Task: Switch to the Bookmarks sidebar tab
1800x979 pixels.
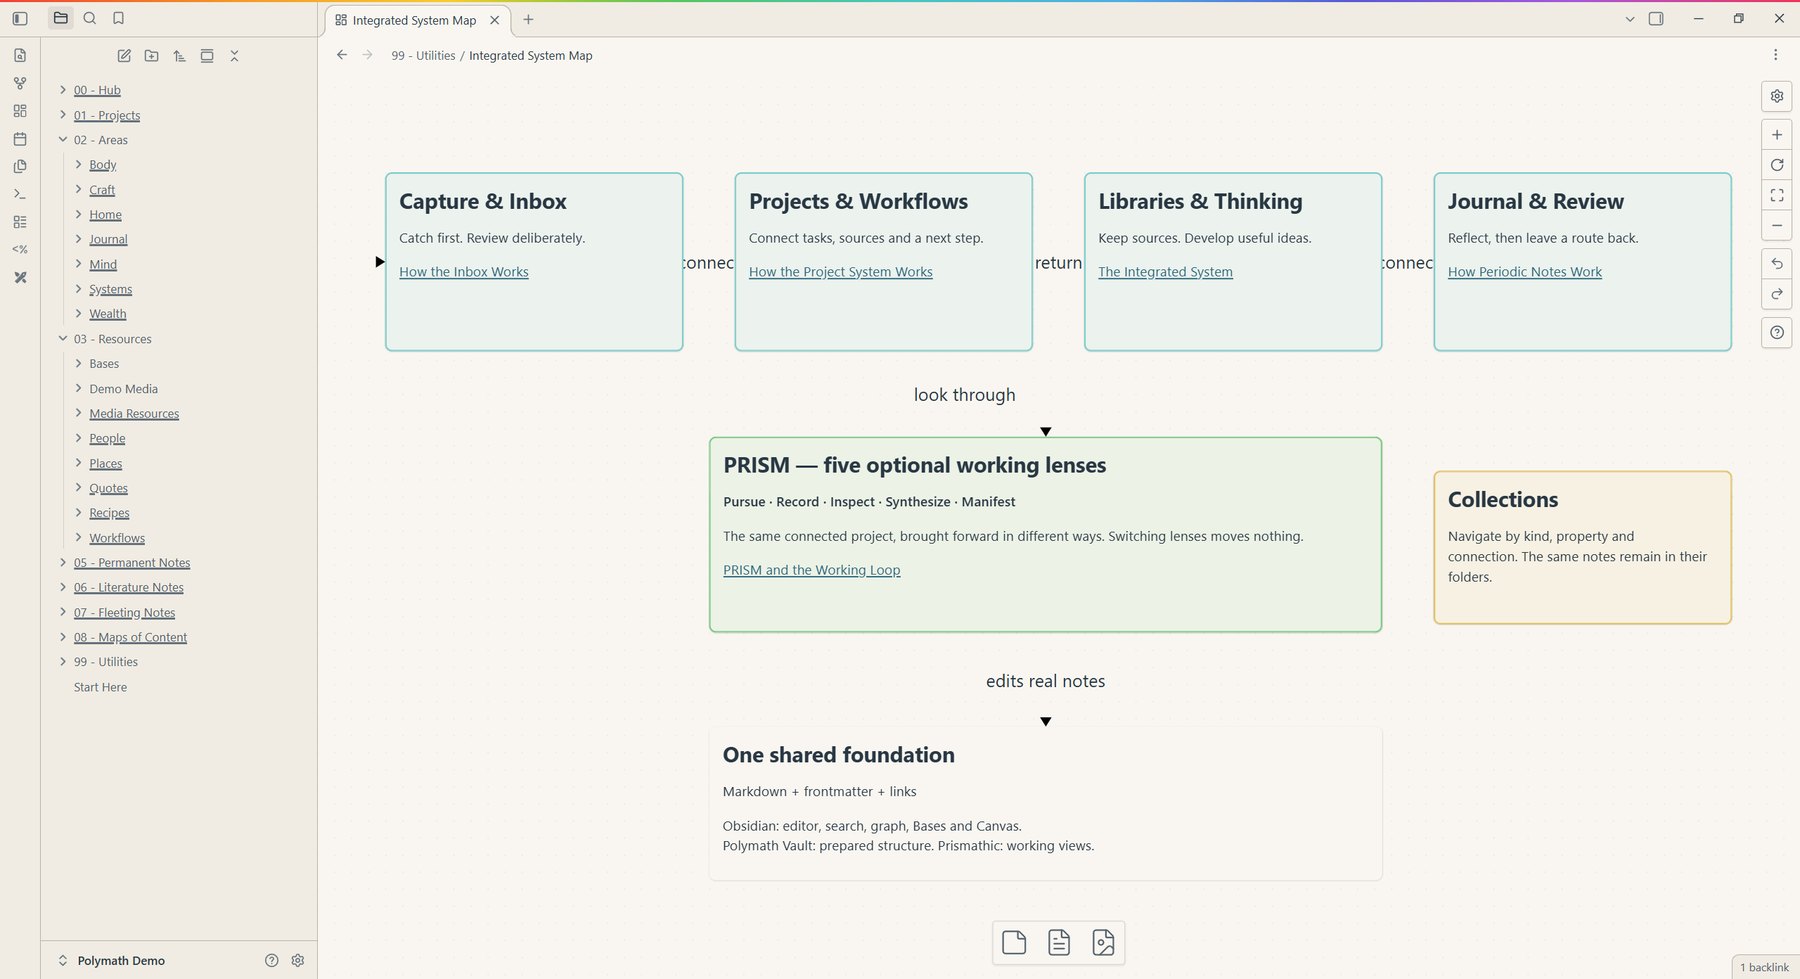Action: click(118, 18)
